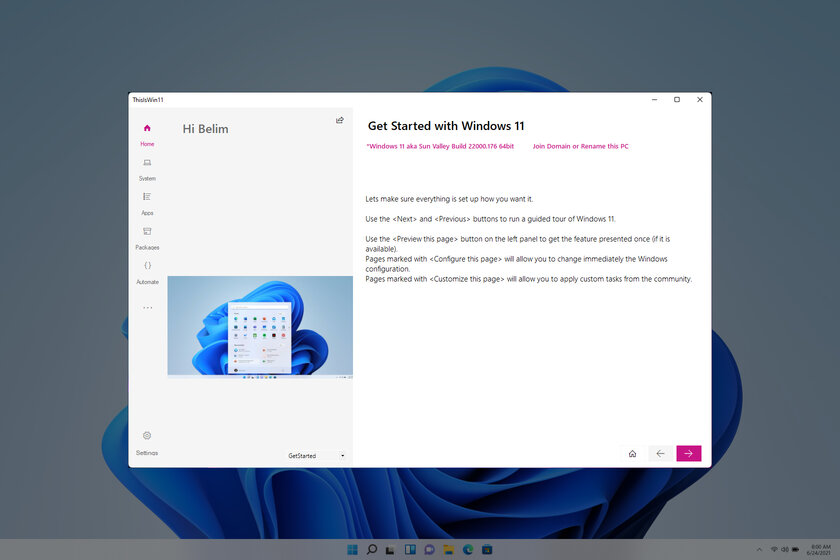Click the pink Next arrow button
This screenshot has width=840, height=560.
click(688, 453)
